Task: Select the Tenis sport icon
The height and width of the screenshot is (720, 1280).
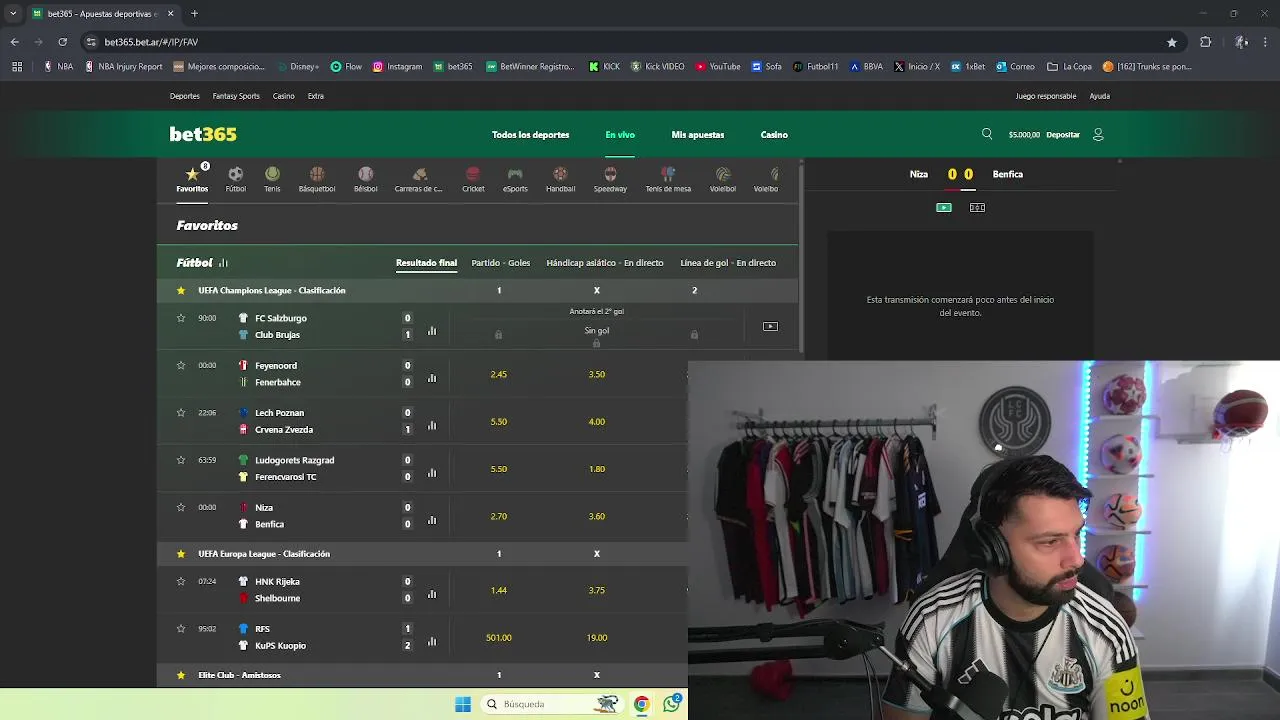Action: click(272, 180)
